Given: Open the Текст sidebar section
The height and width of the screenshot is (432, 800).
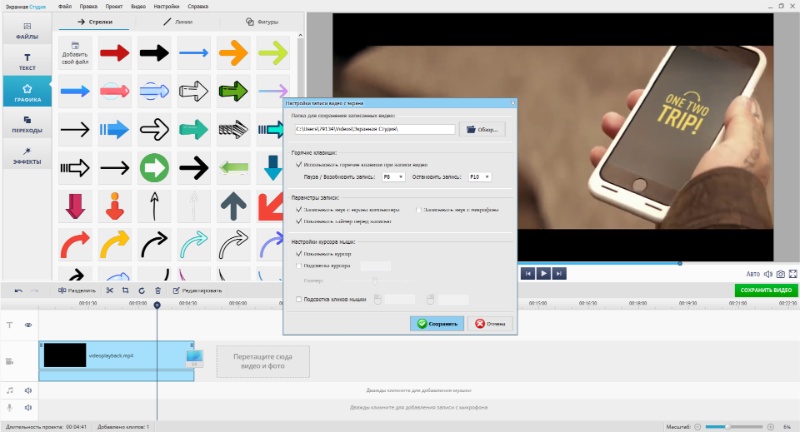Looking at the screenshot, I should pyautogui.click(x=27, y=61).
